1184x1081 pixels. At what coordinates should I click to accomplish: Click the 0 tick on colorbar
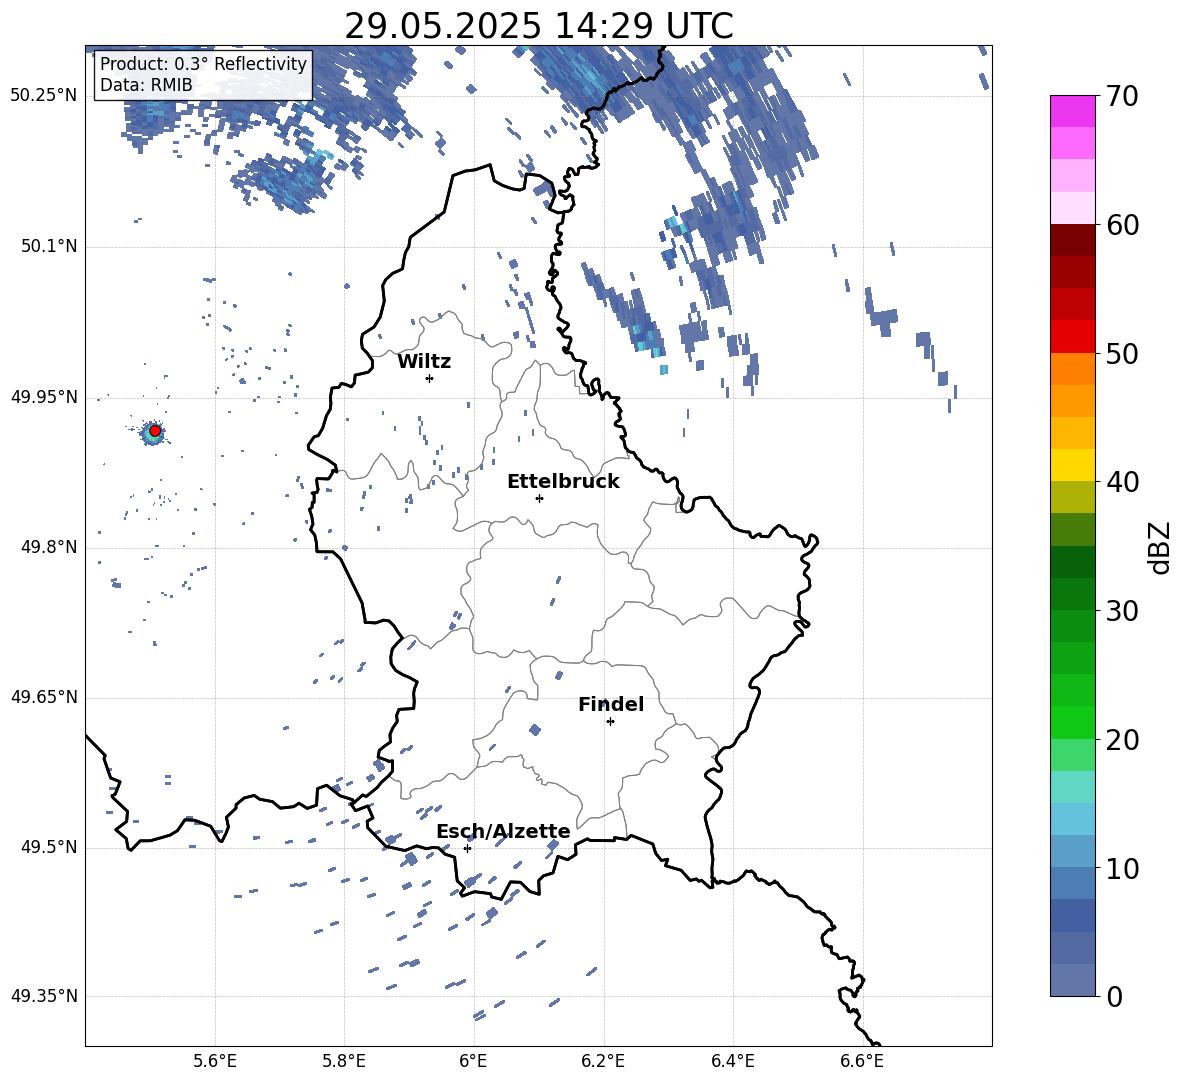point(1114,996)
